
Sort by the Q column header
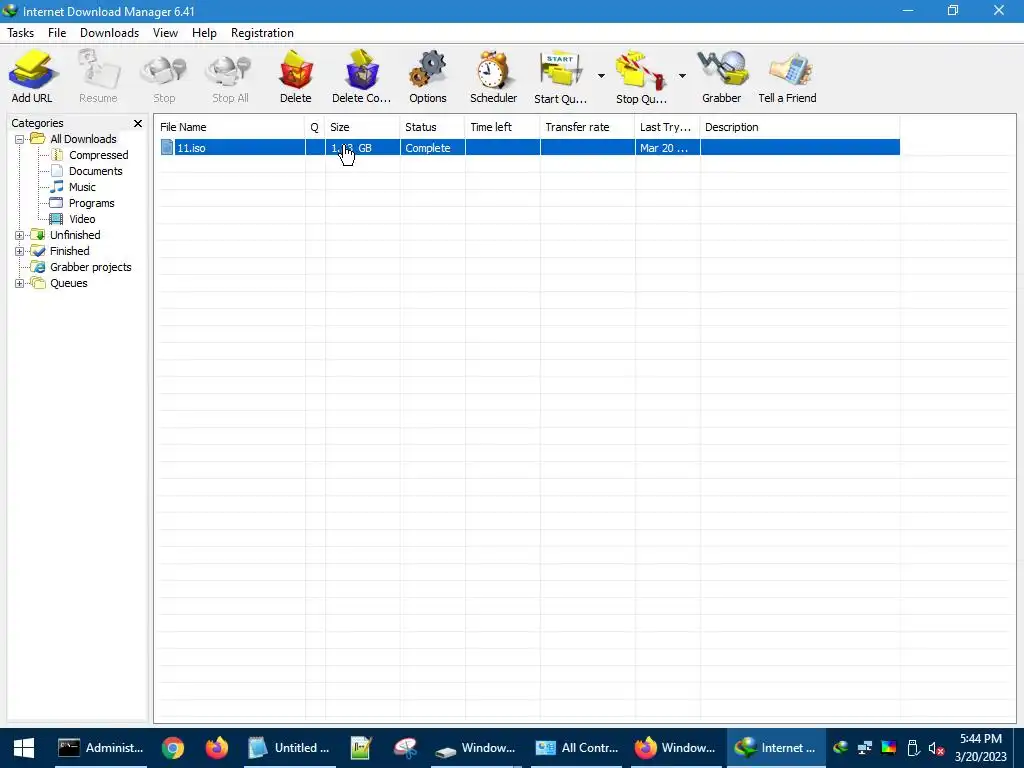(315, 127)
